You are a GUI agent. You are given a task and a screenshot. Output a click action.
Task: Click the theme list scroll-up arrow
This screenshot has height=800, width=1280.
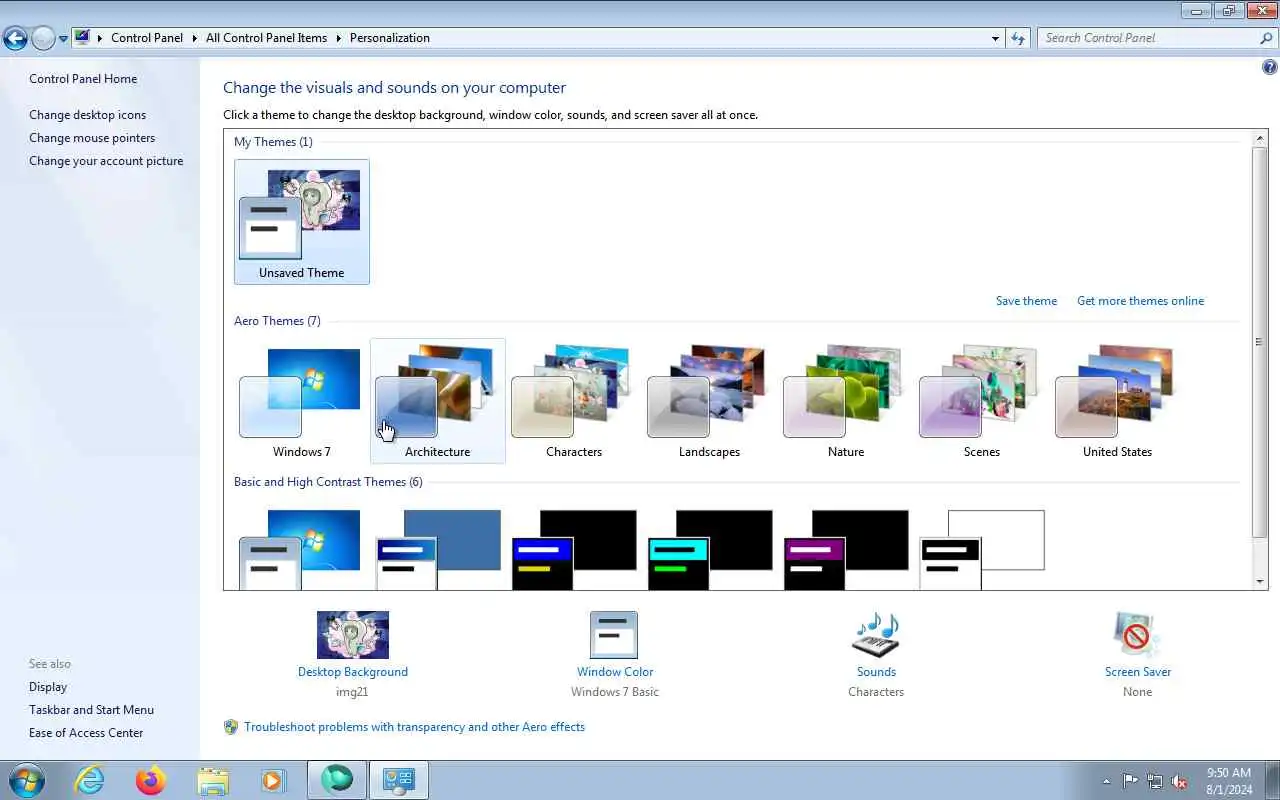(x=1260, y=137)
